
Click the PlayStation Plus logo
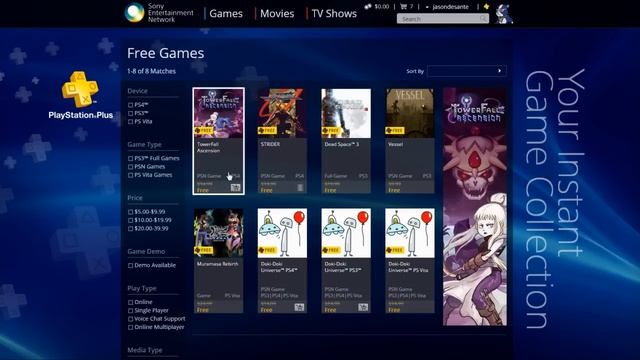pyautogui.click(x=80, y=96)
